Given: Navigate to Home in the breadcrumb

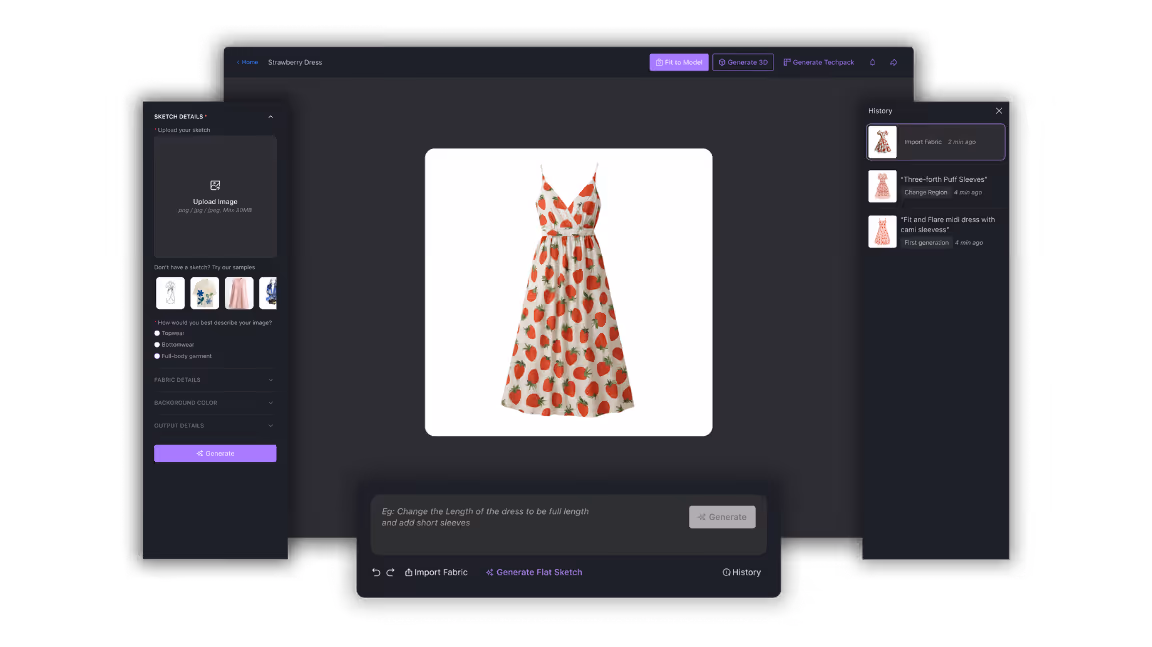Looking at the screenshot, I should point(248,61).
